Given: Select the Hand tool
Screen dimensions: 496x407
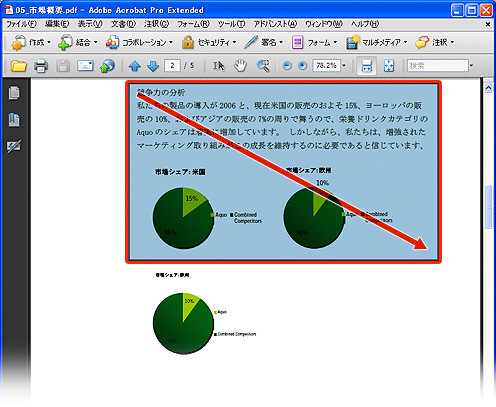Looking at the screenshot, I should click(x=240, y=66).
